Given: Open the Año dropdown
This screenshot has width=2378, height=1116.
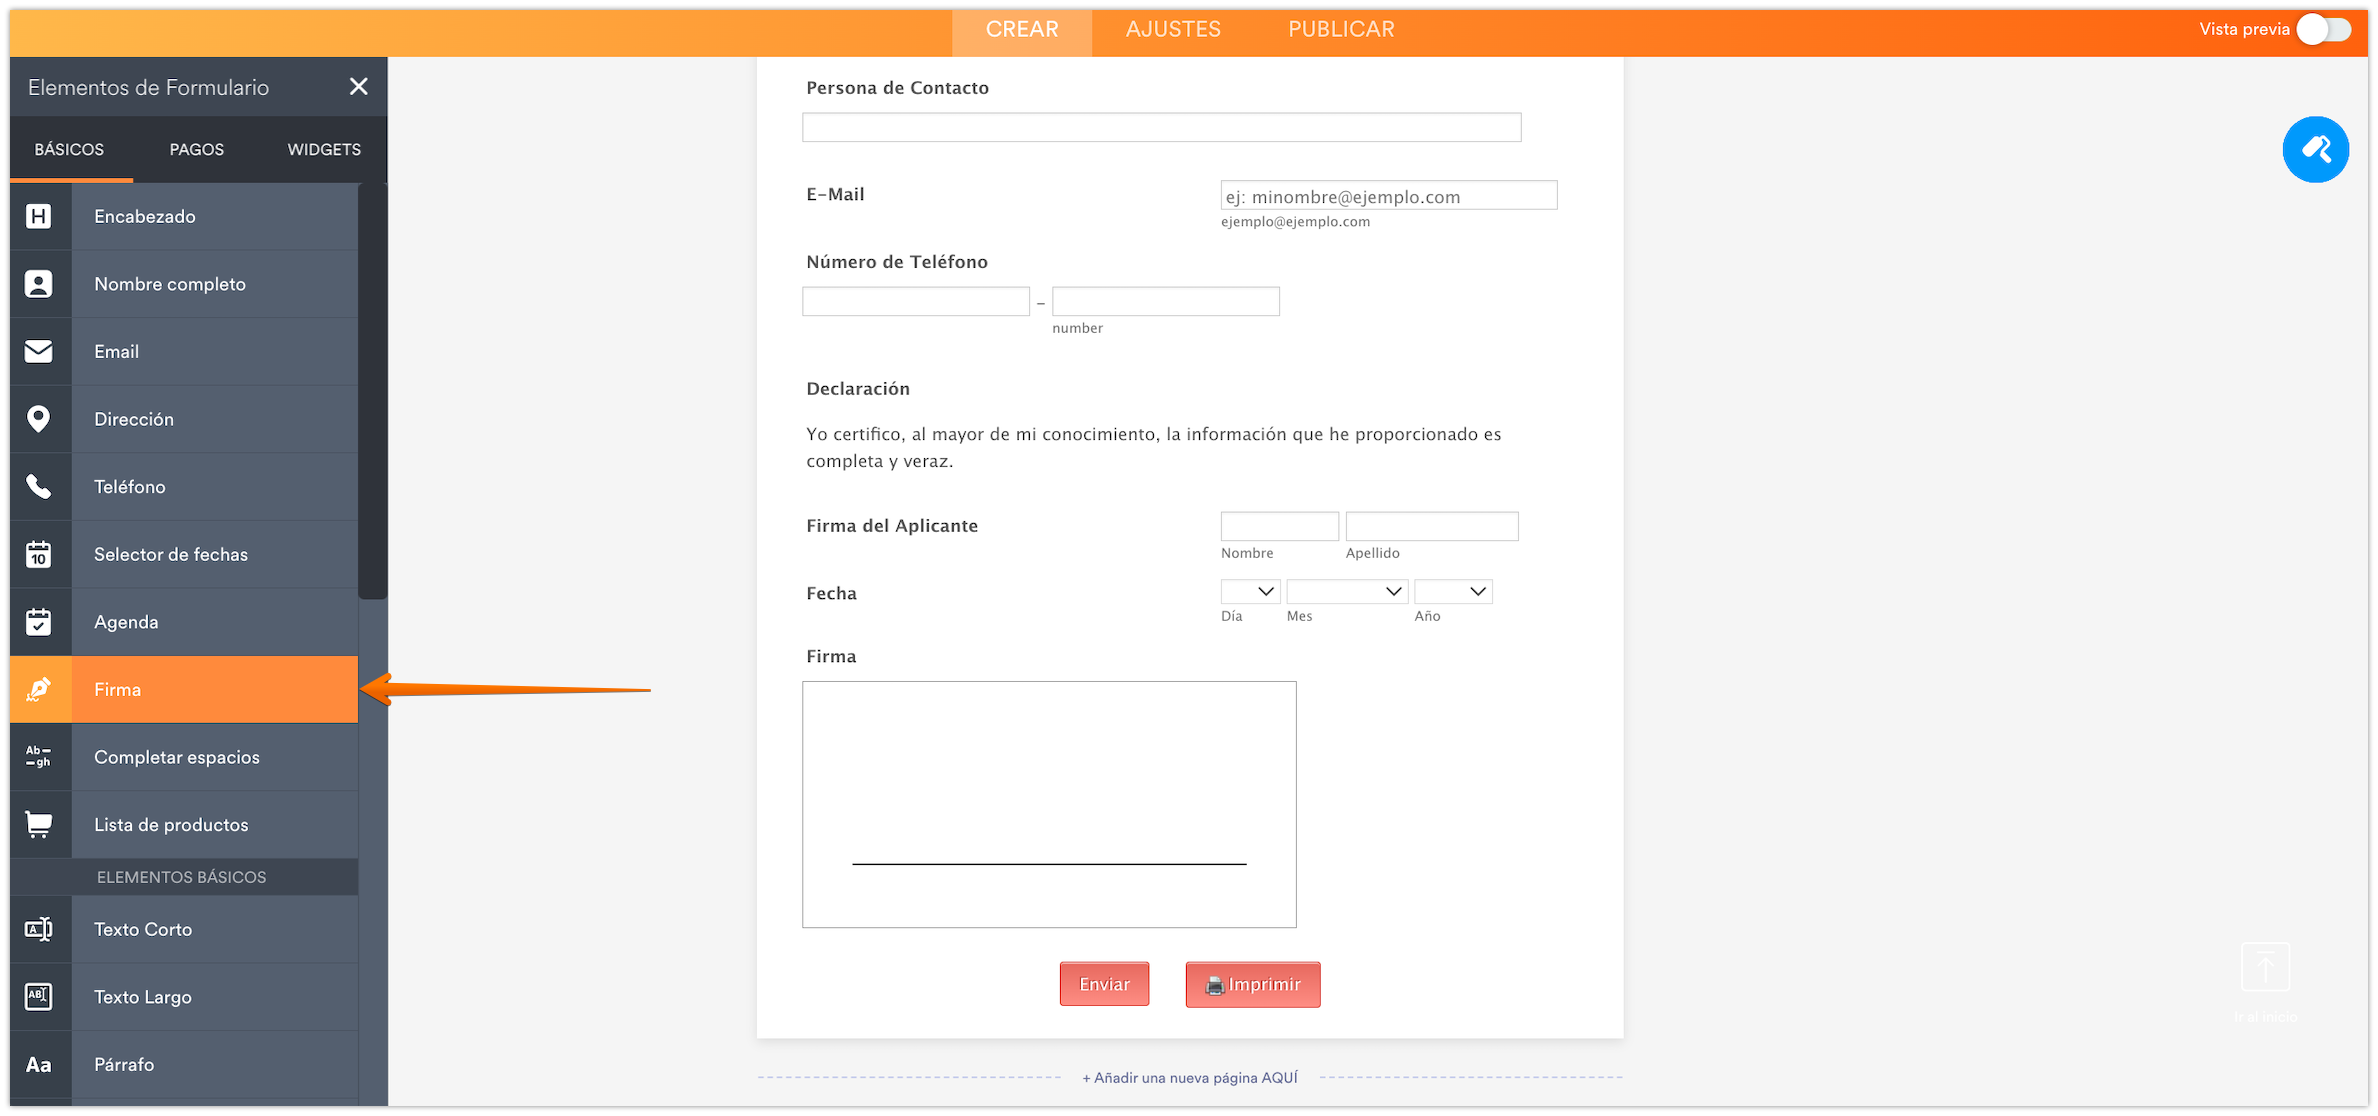Looking at the screenshot, I should click(1453, 592).
